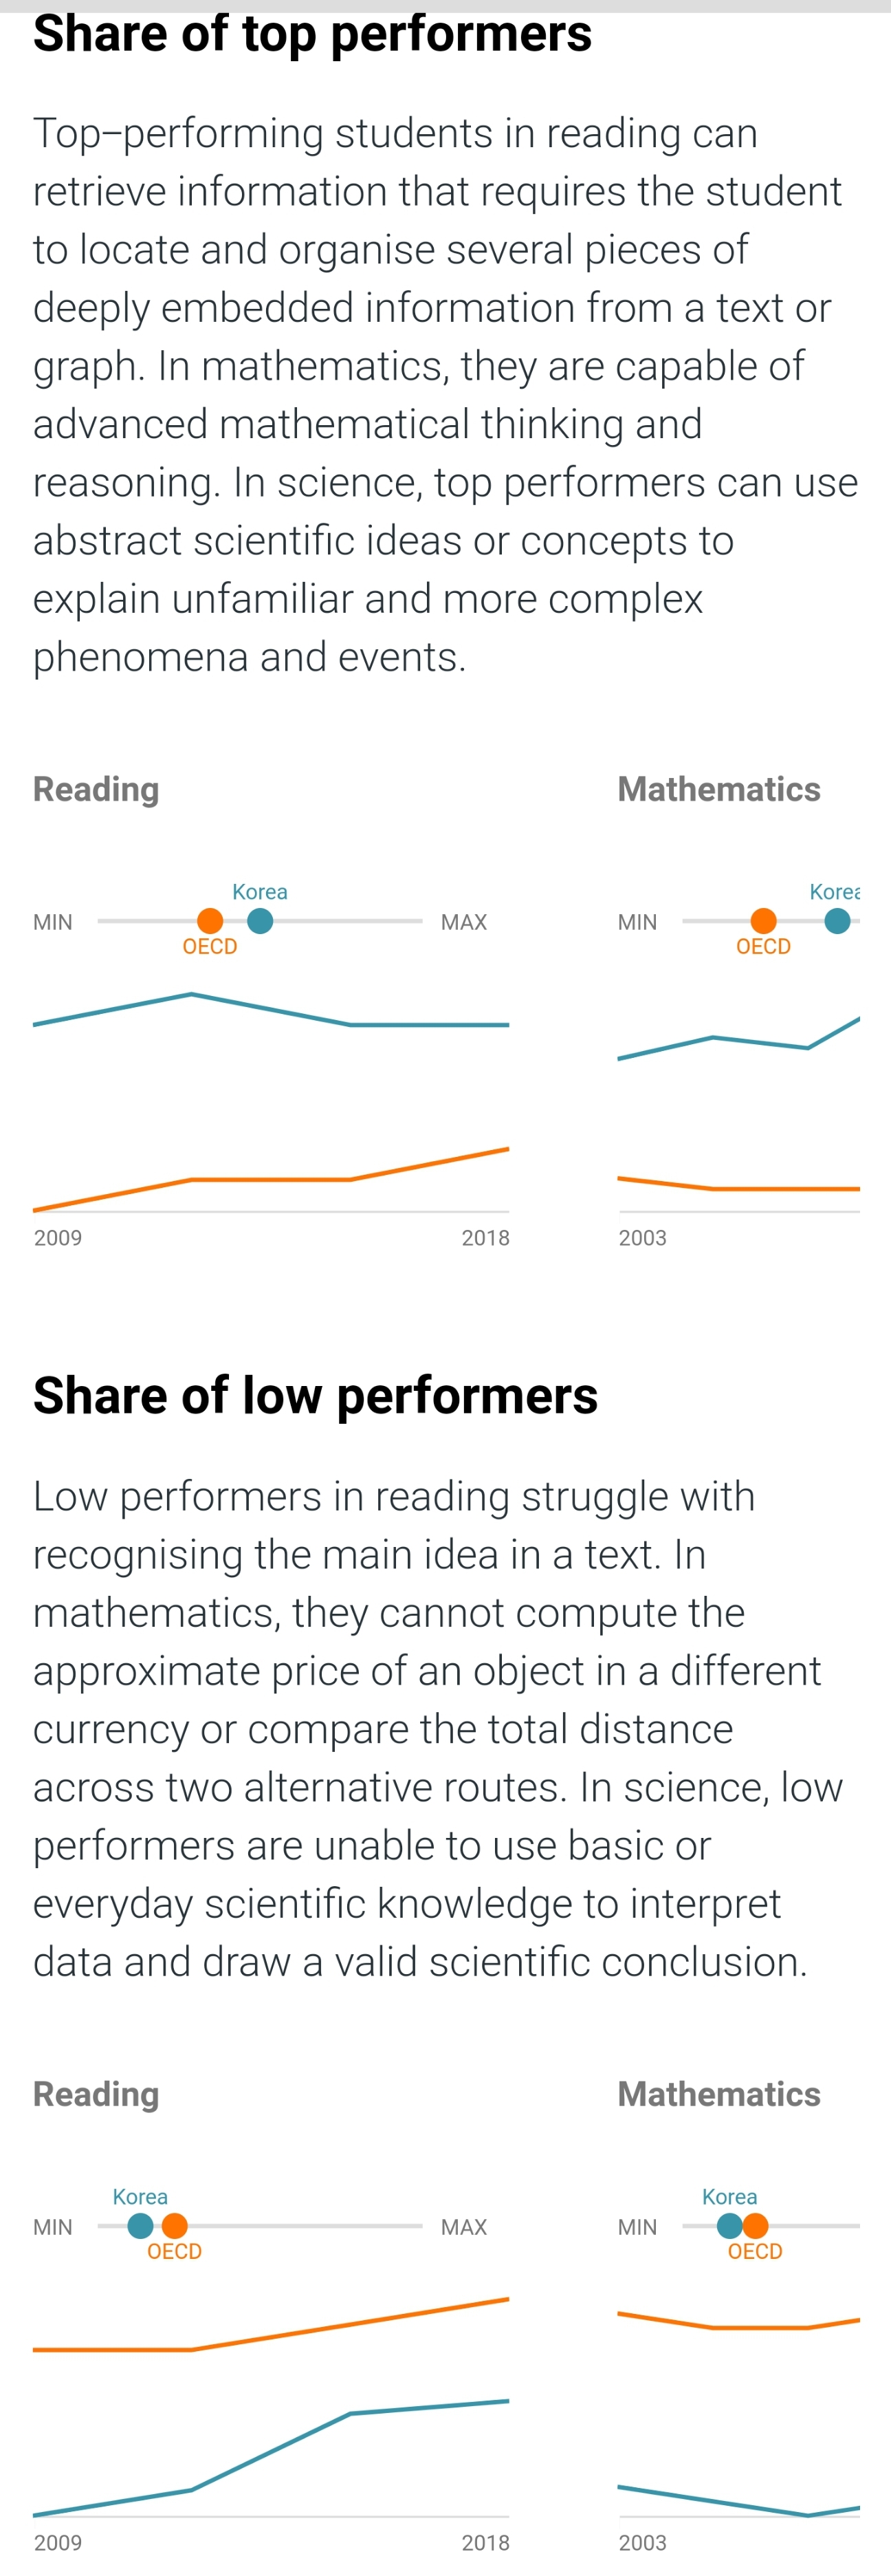Select the Korea dot in top performers Mathematics
Viewport: 891px width, 2576px height.
837,921
